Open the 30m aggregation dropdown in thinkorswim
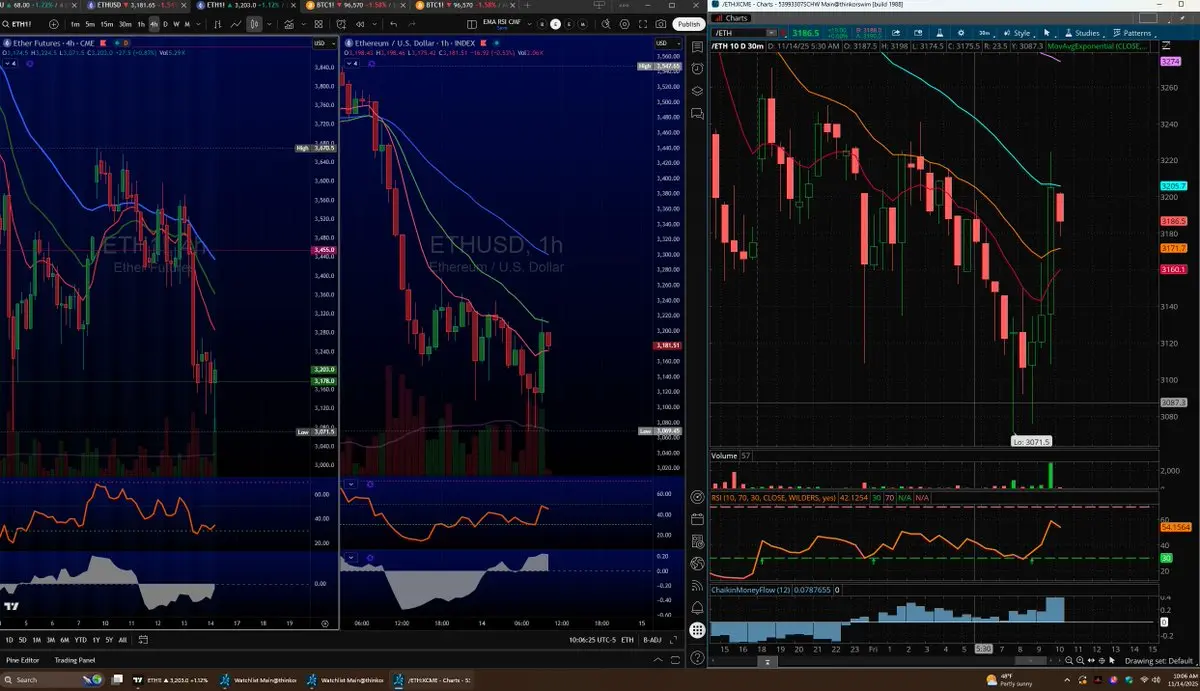1200x691 pixels. click(985, 32)
